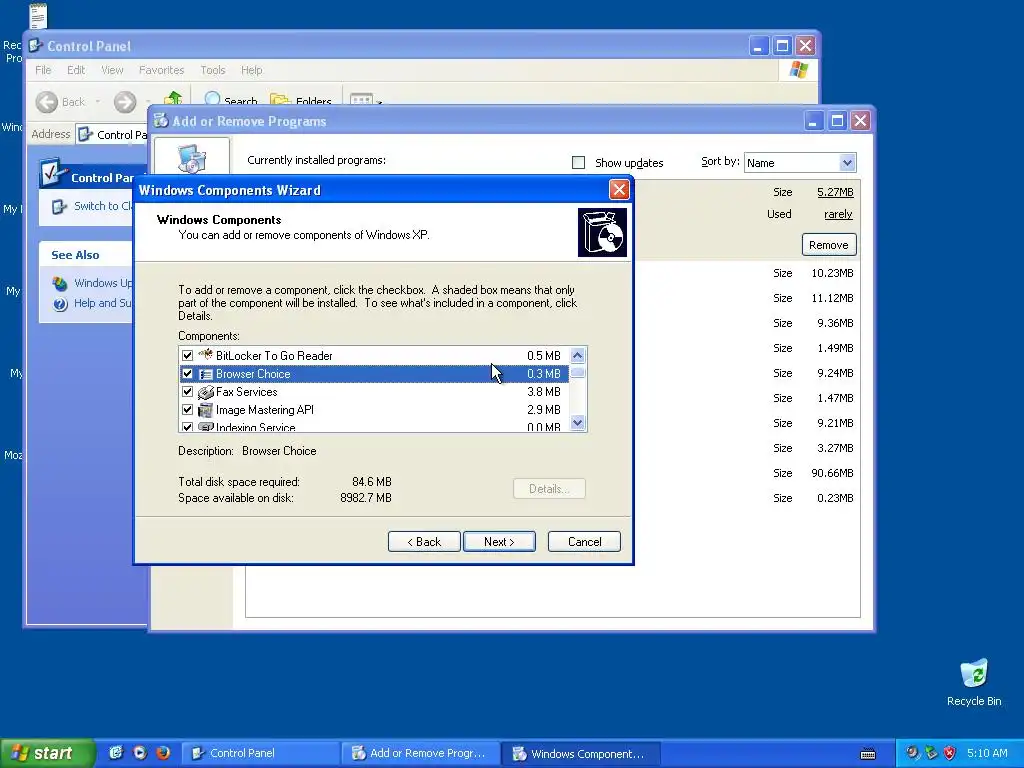Click the Next button in the wizard
This screenshot has height=768, width=1024.
click(x=499, y=541)
